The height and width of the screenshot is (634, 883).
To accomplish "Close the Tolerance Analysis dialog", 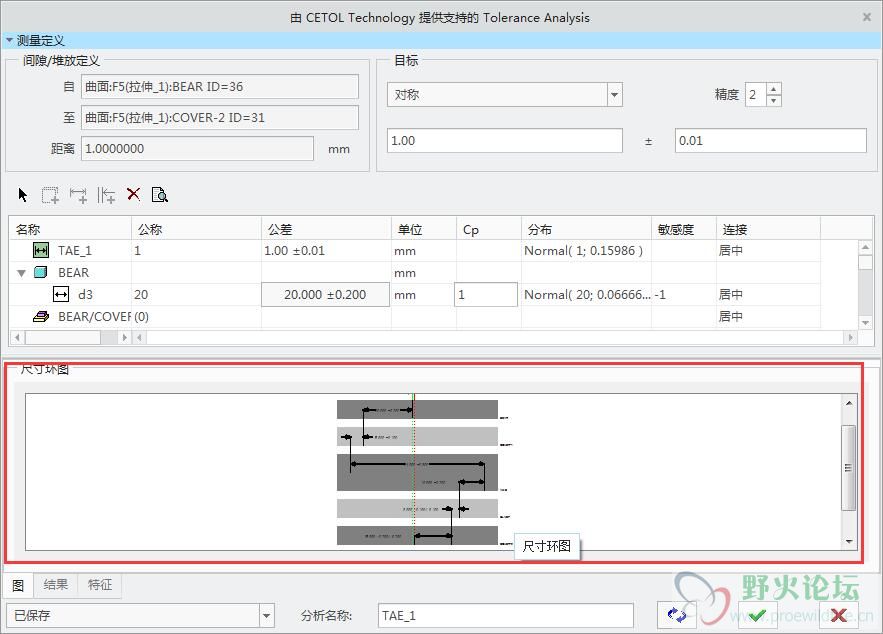I will click(867, 17).
